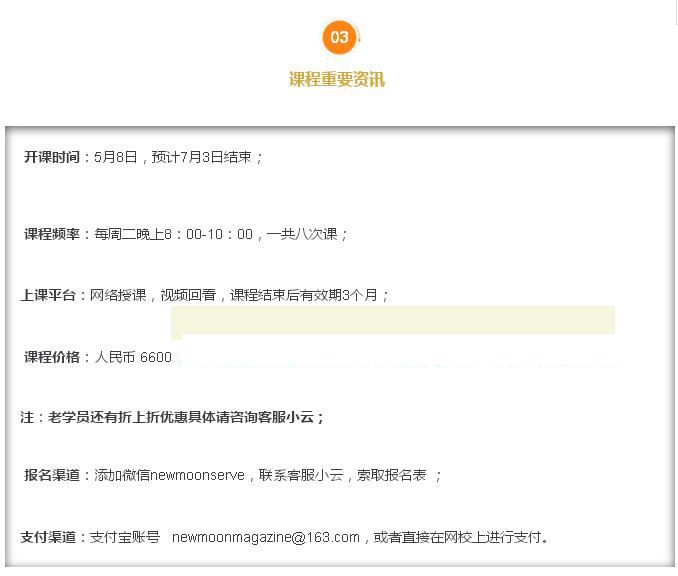Click the 课程重要资讯 heading

click(x=337, y=80)
